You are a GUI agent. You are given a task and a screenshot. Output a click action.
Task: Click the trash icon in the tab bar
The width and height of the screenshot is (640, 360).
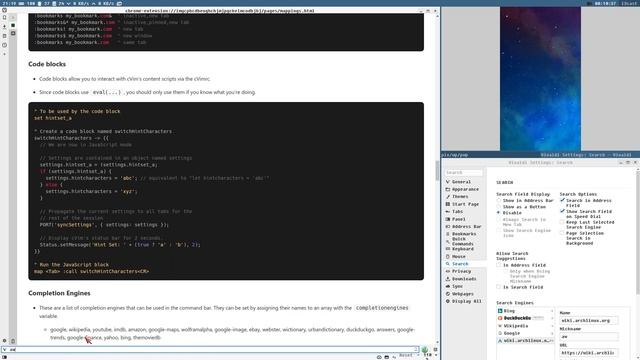pos(13,340)
